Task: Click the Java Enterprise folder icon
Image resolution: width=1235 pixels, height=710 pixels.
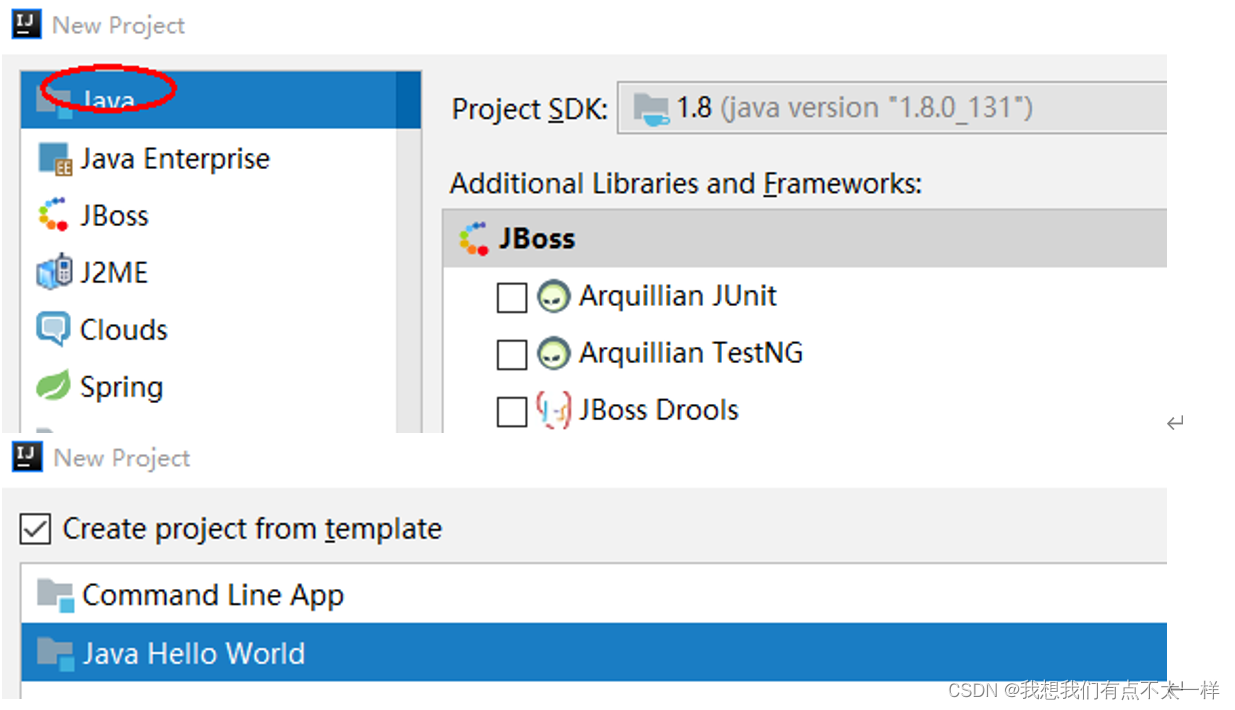Action: 54,159
